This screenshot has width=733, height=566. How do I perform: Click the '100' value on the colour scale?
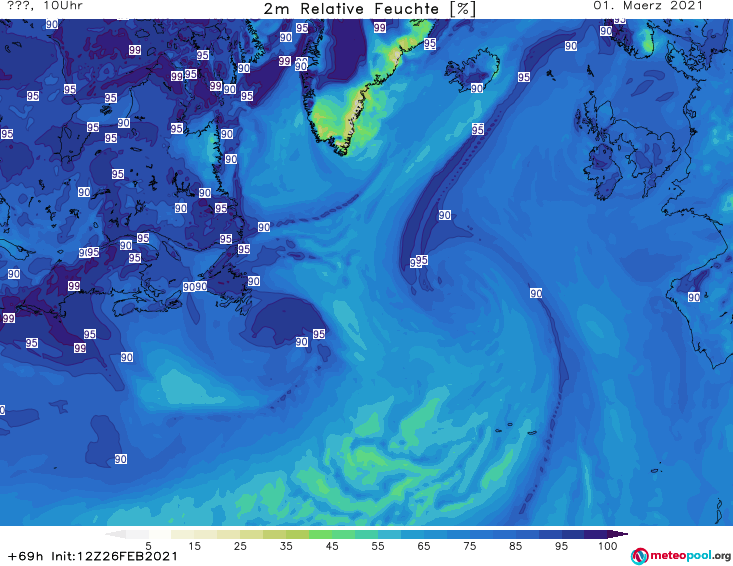607,546
